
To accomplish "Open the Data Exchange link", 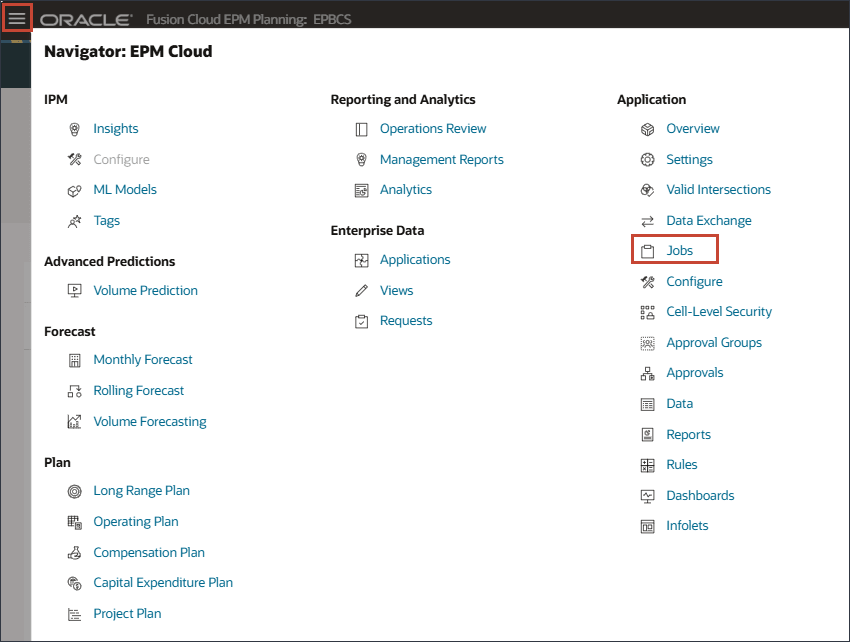I will (709, 221).
